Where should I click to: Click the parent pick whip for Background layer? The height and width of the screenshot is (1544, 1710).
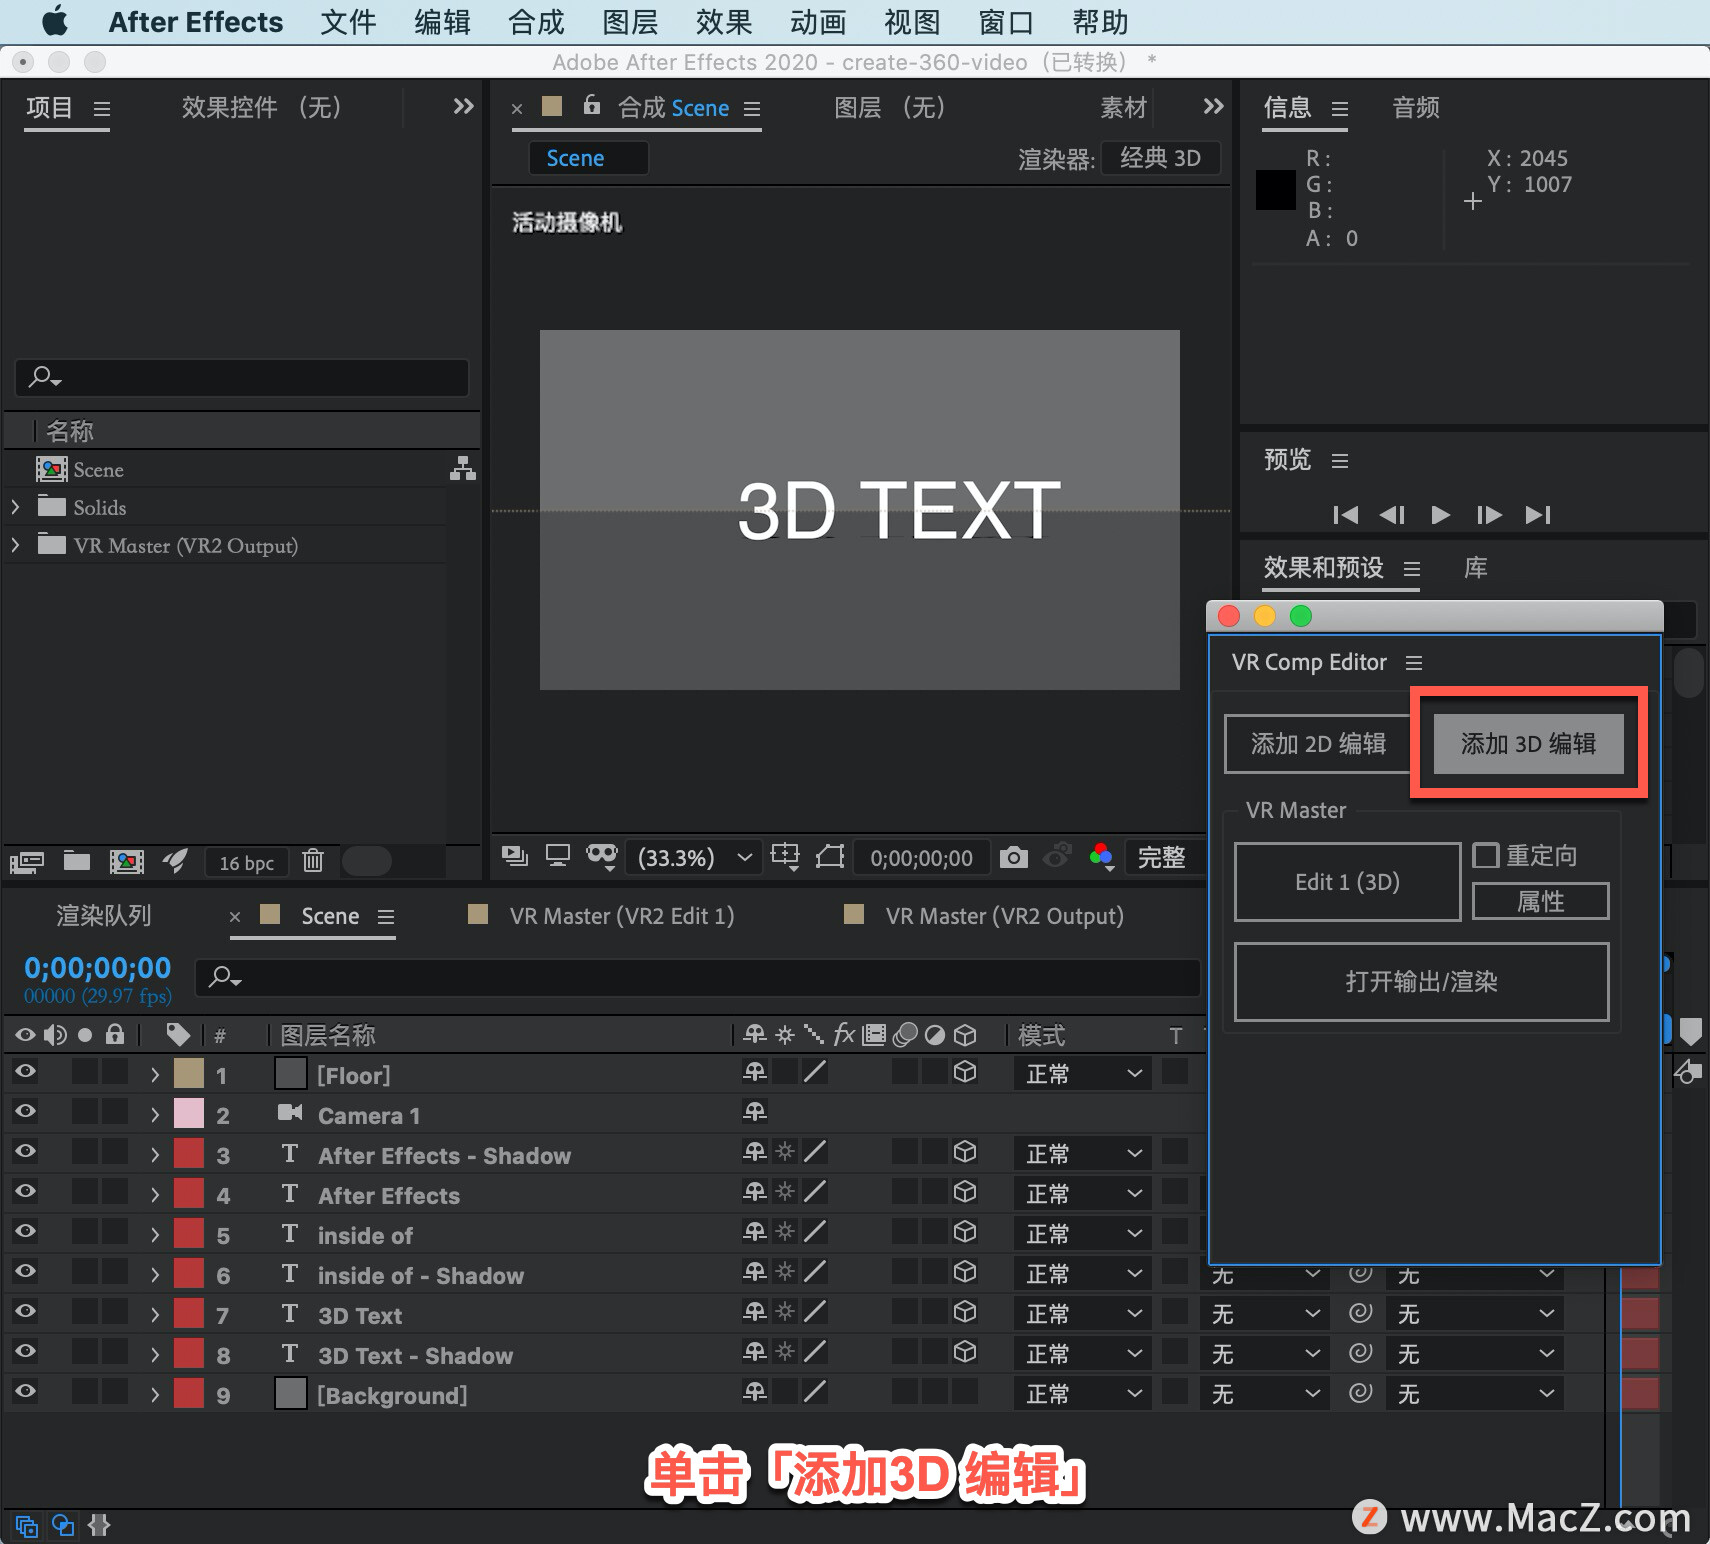click(x=1361, y=1392)
